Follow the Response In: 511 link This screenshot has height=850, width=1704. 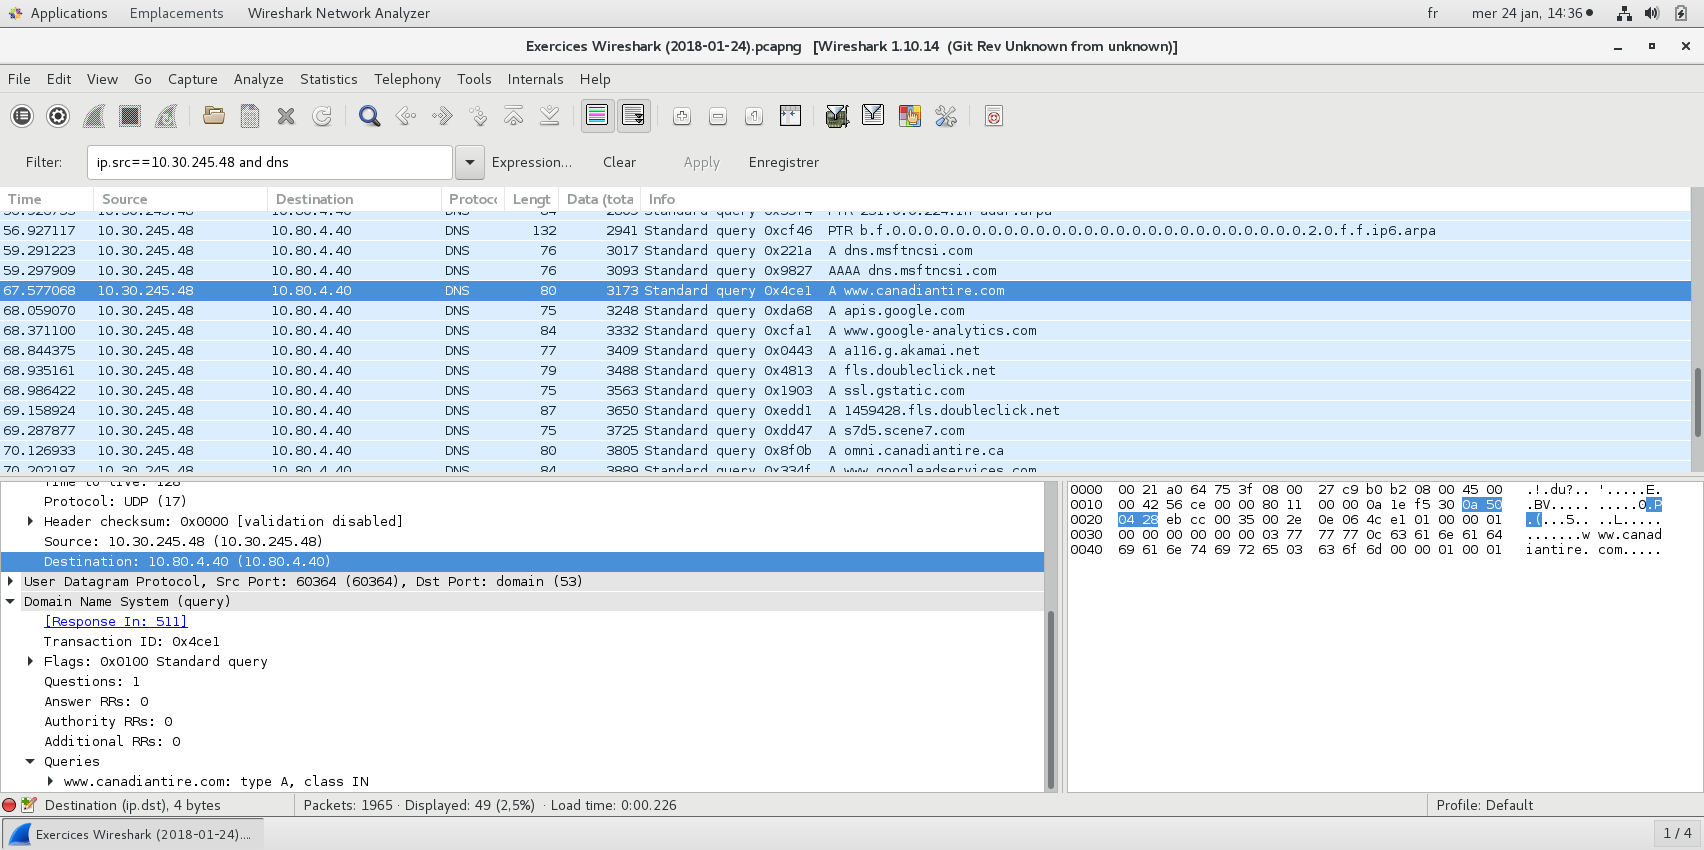[x=116, y=622]
